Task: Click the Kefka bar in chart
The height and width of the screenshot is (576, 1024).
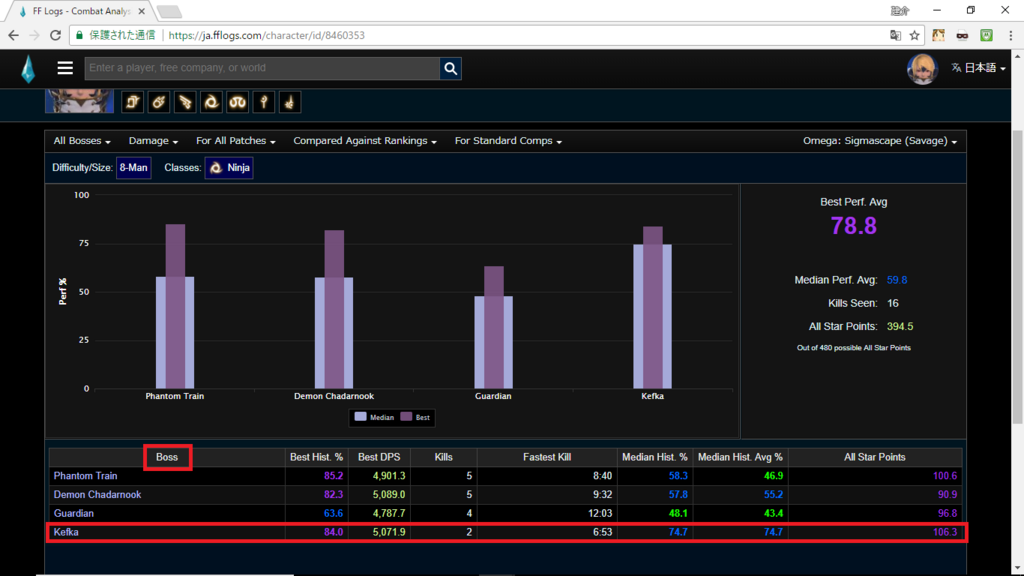Action: 652,308
